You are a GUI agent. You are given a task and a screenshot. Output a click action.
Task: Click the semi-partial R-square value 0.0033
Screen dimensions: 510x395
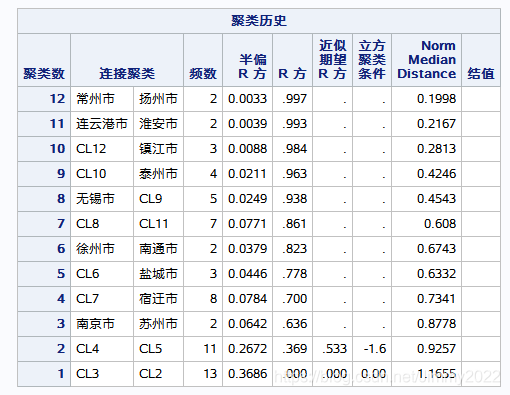pos(247,99)
